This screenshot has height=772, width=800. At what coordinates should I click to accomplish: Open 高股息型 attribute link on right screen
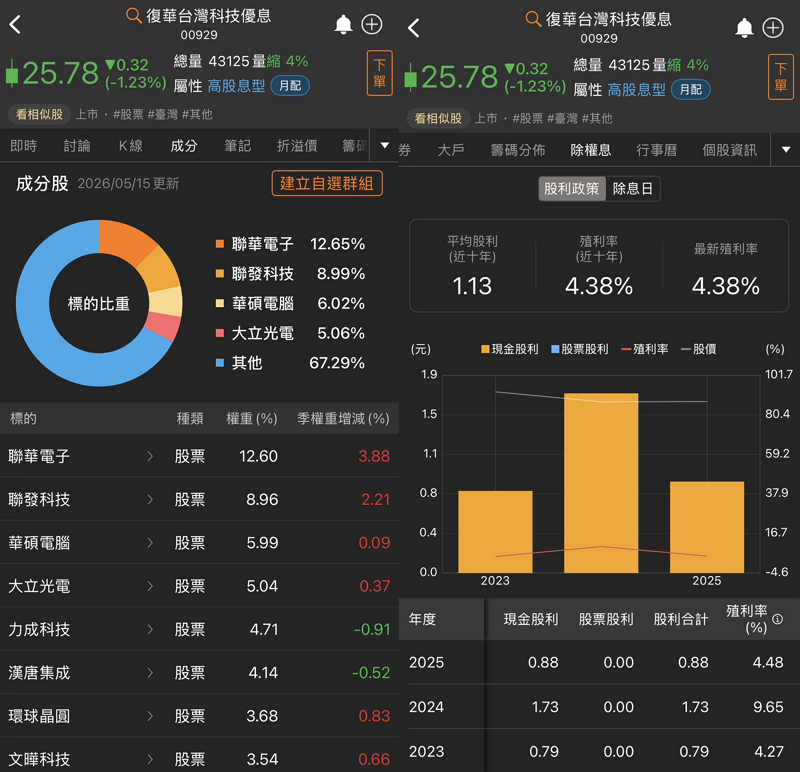tap(636, 90)
